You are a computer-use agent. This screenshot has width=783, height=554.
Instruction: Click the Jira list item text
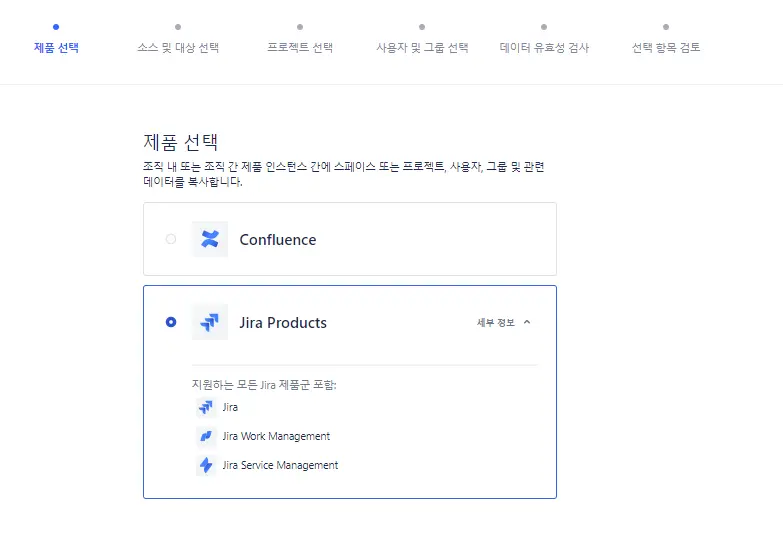pos(230,407)
